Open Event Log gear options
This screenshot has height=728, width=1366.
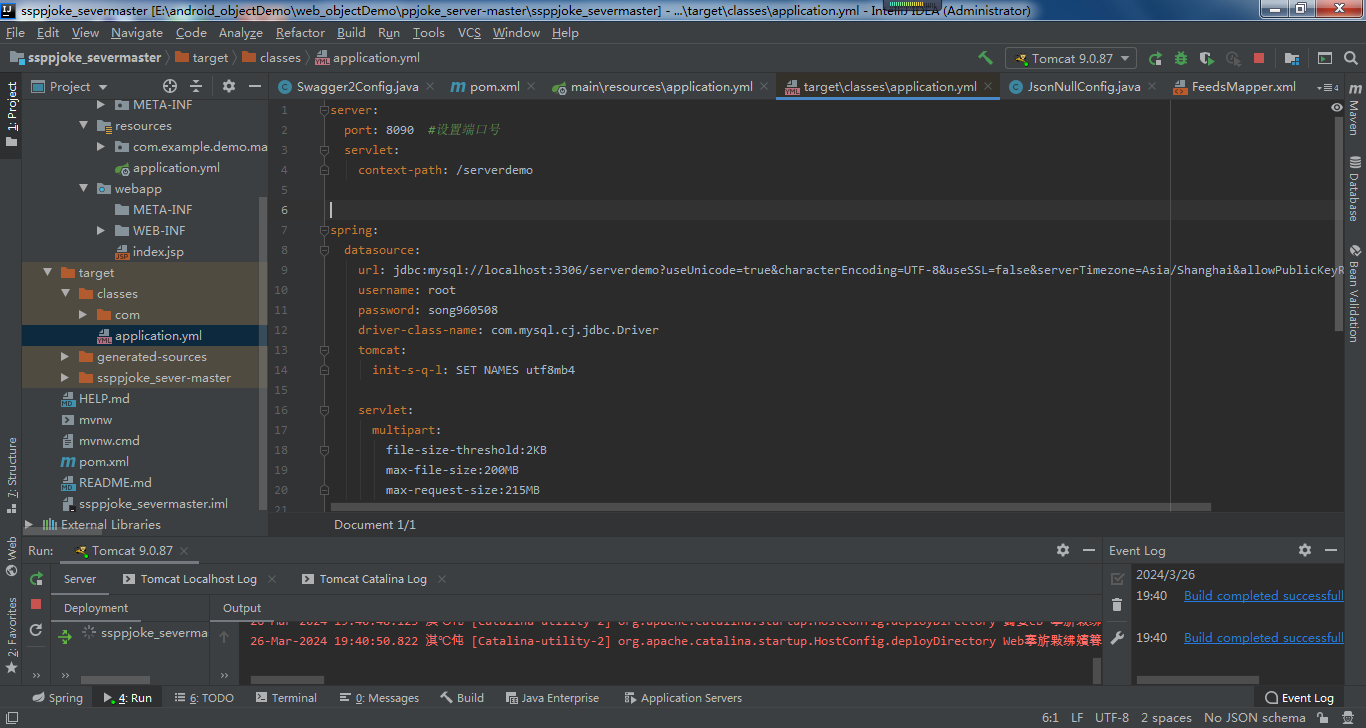1304,550
